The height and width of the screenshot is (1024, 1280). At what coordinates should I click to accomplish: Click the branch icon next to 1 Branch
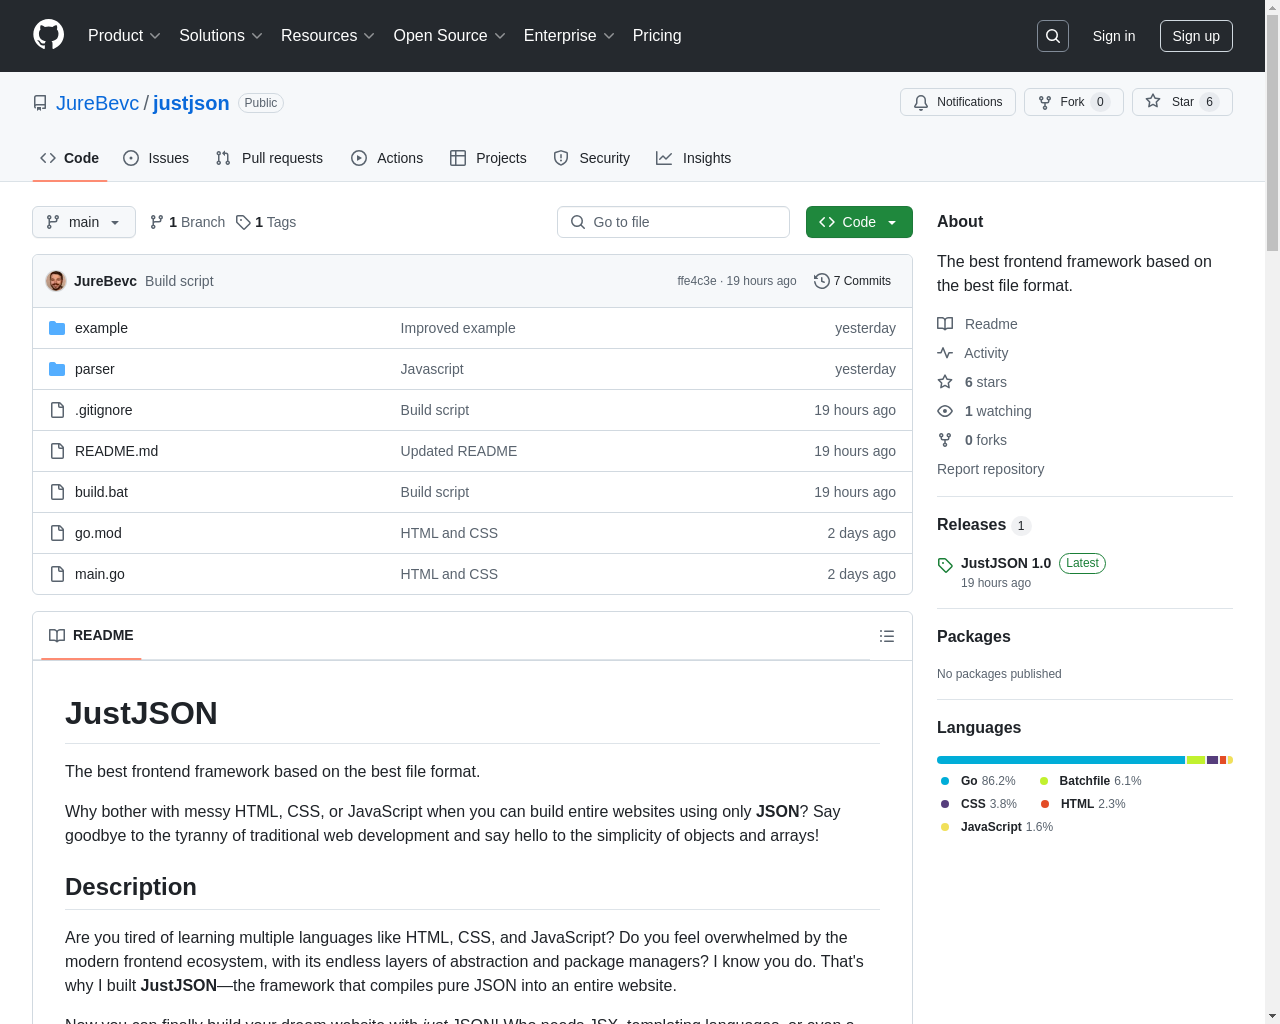coord(157,222)
